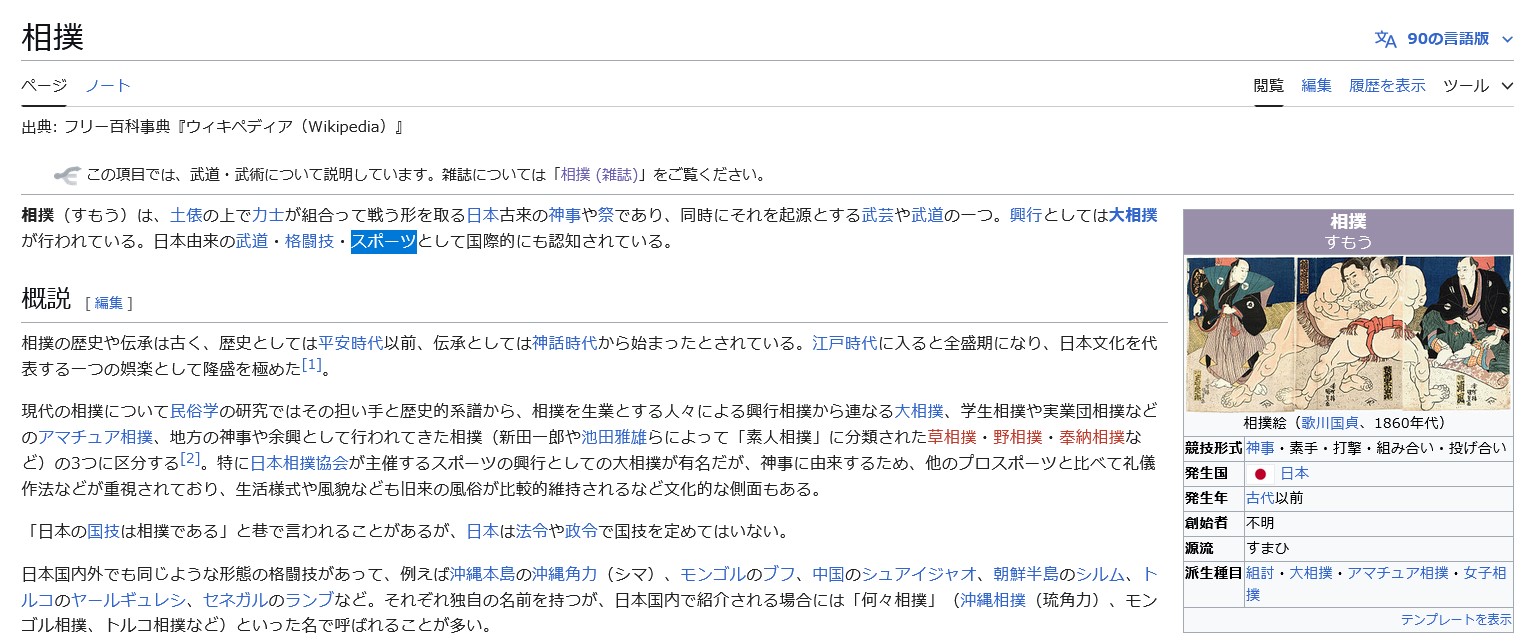The height and width of the screenshot is (644, 1528).
Task: Click the 相撲 page title heading
Action: coord(53,38)
